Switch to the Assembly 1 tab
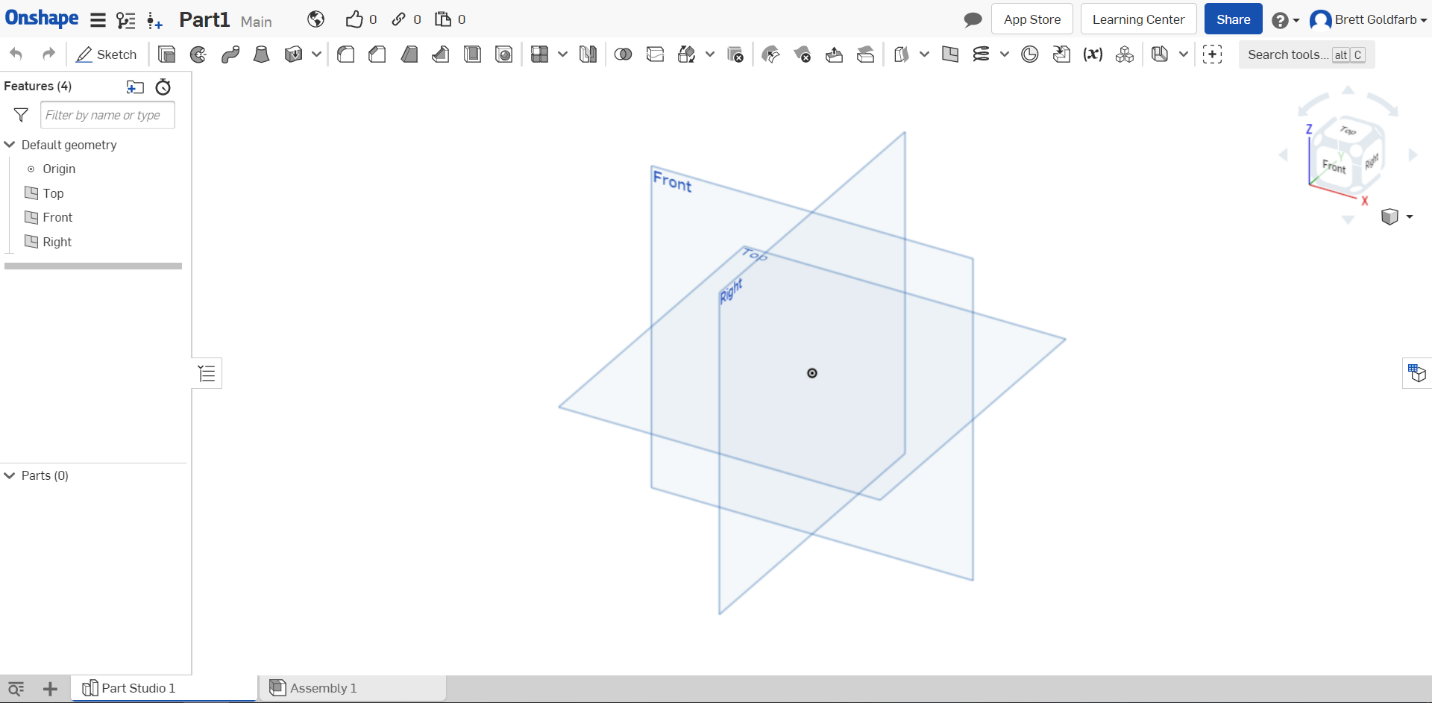Screen dimensions: 1432x703 coord(322,688)
